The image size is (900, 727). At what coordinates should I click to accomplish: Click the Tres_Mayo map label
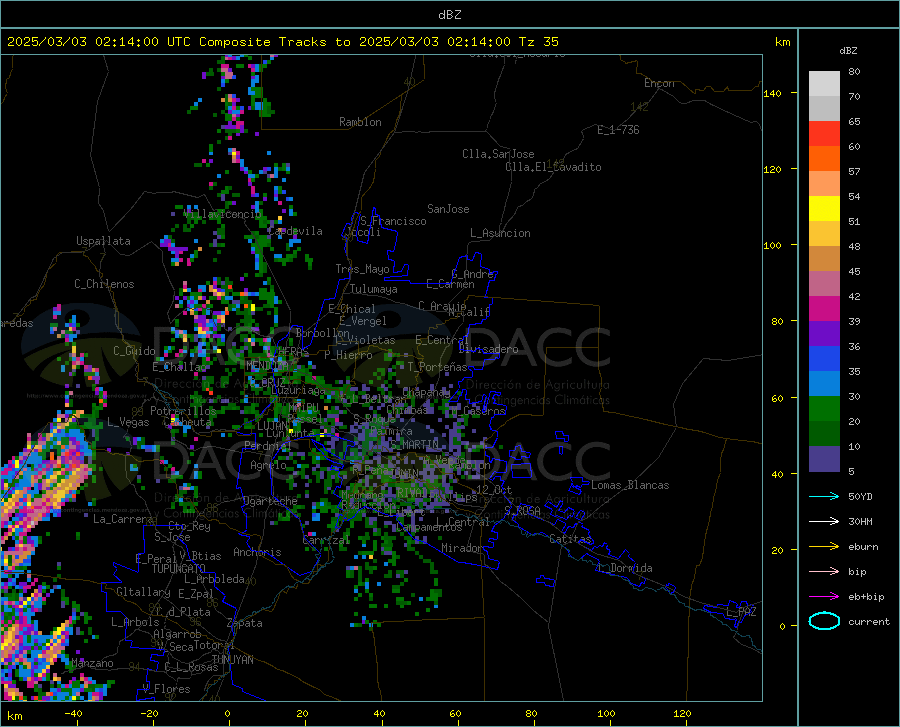(362, 269)
